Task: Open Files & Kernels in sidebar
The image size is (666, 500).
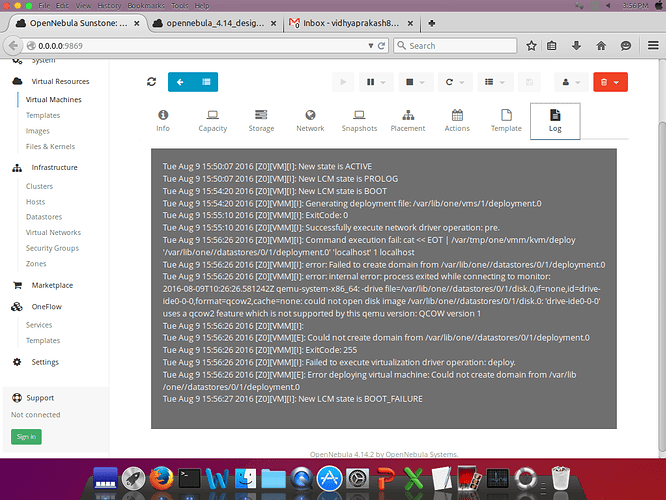Action: [50, 147]
